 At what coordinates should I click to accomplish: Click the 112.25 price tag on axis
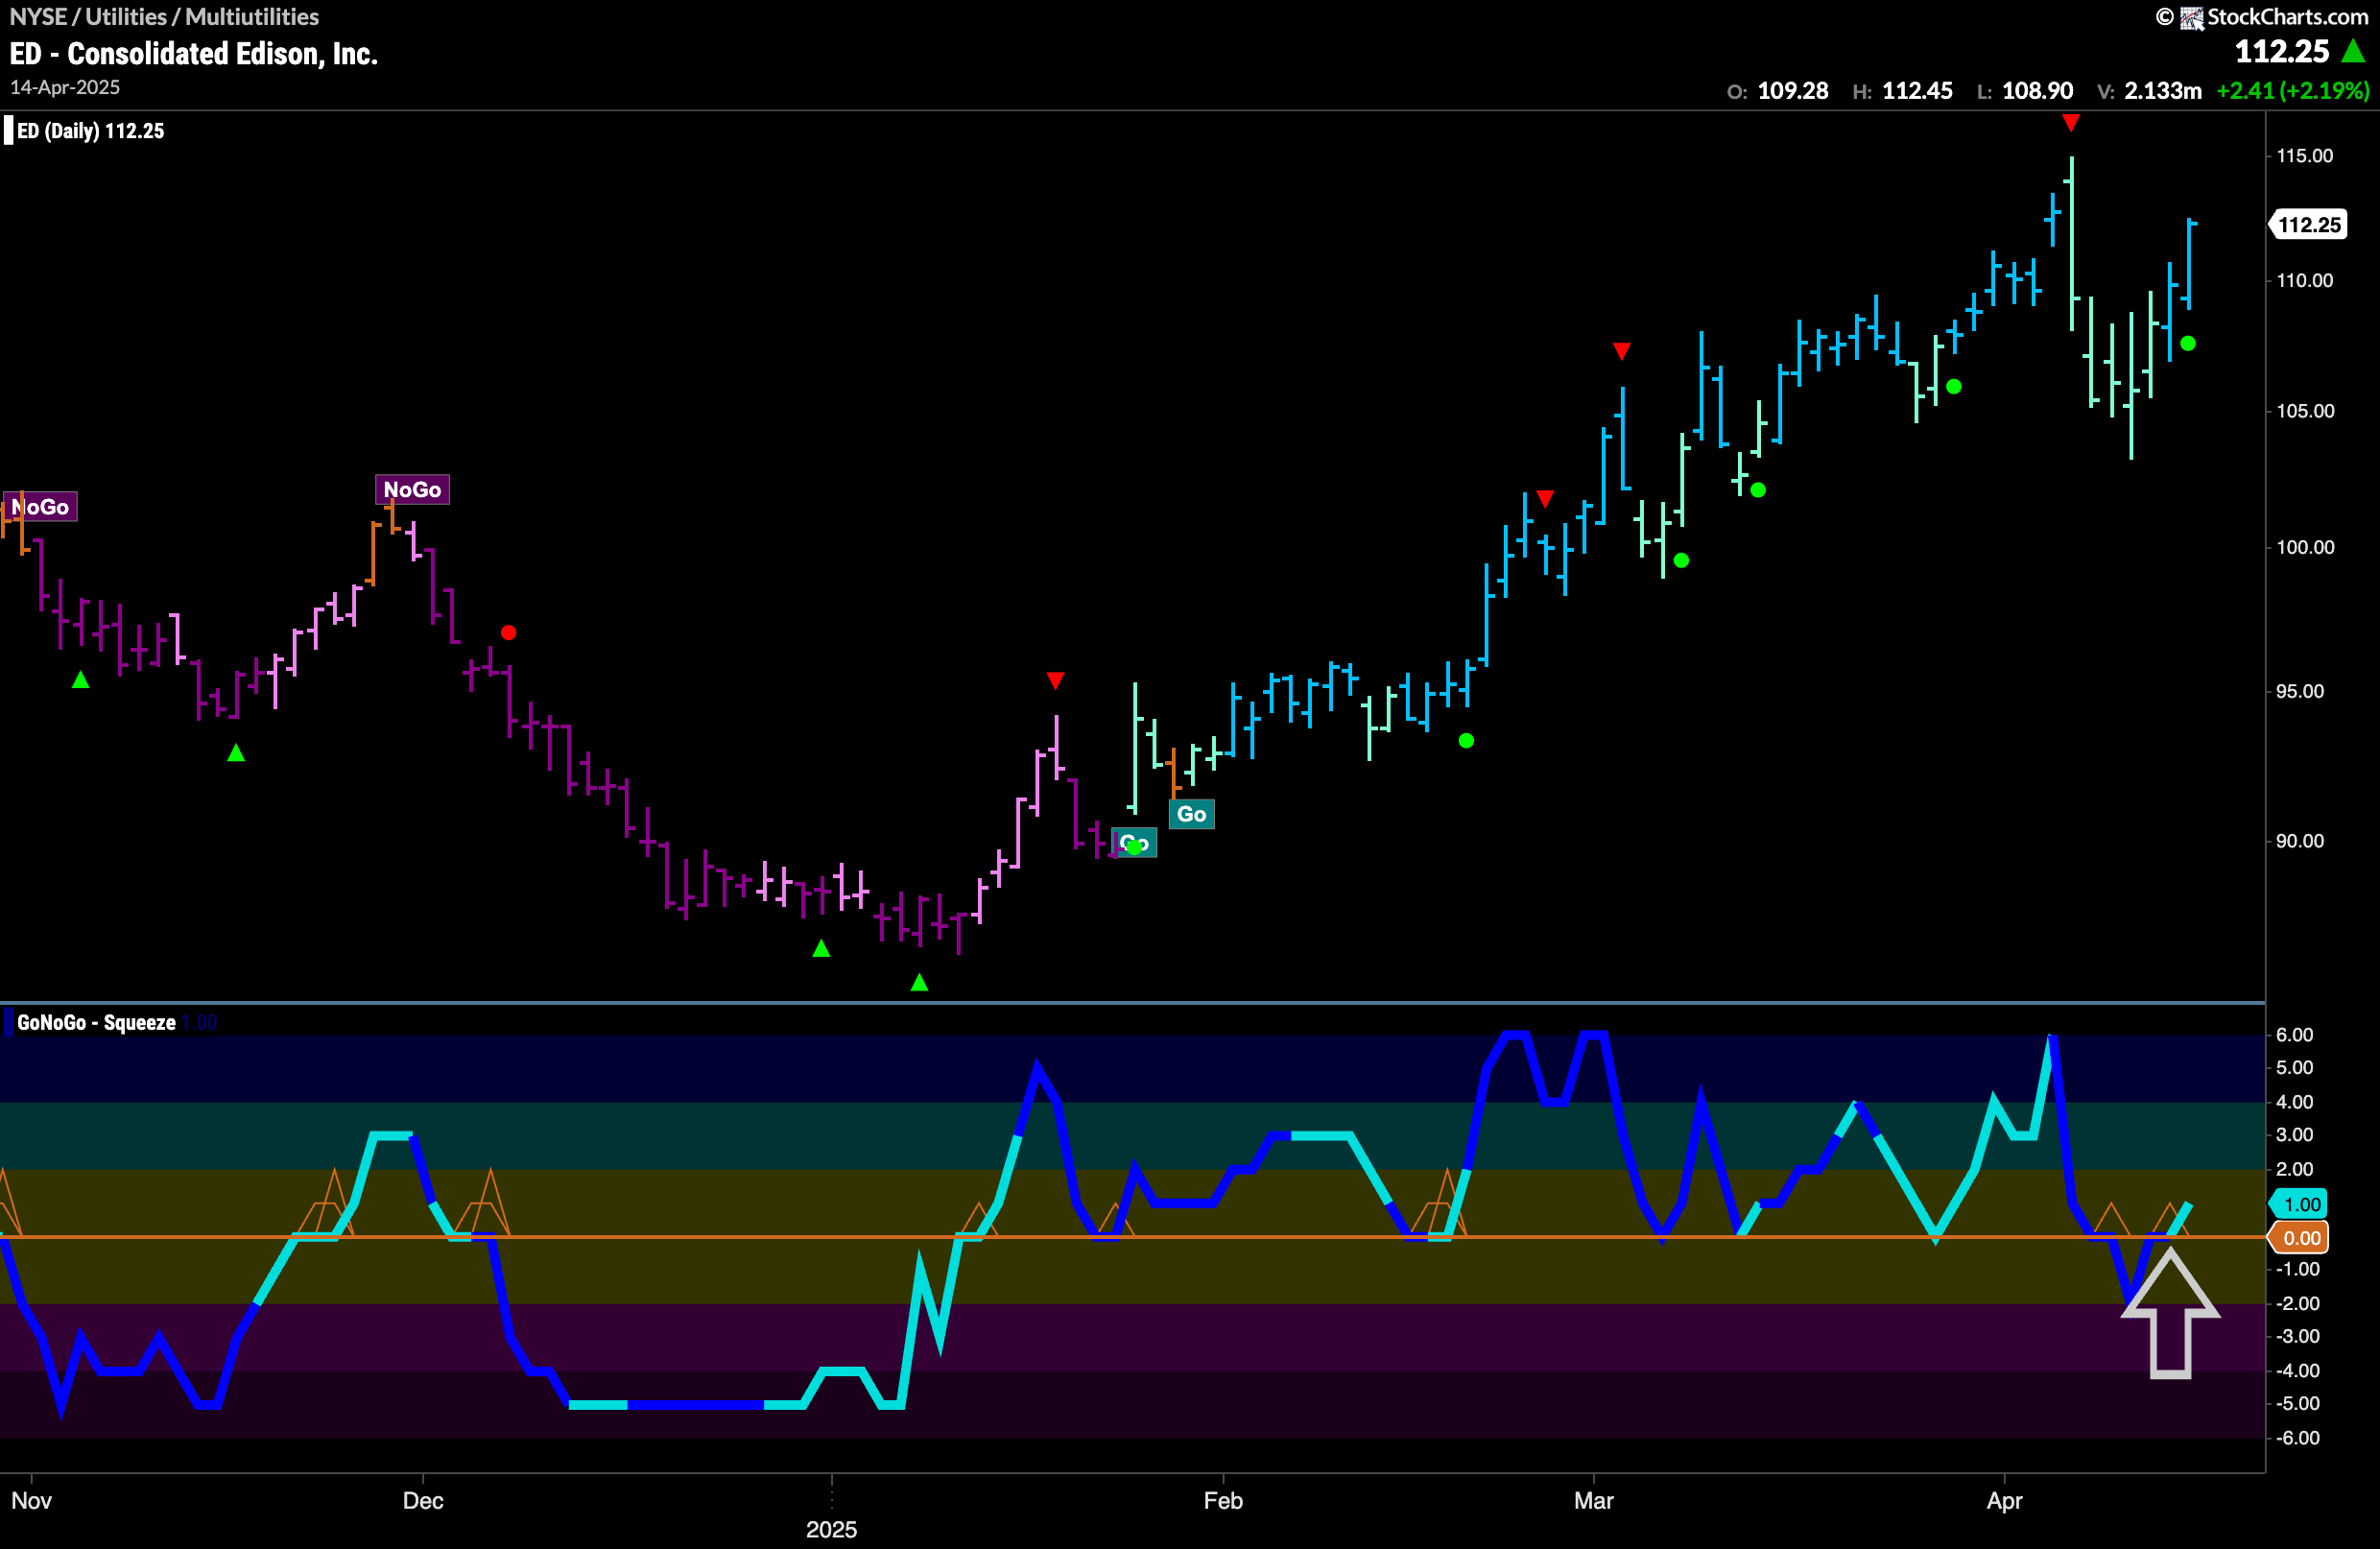[x=2308, y=224]
